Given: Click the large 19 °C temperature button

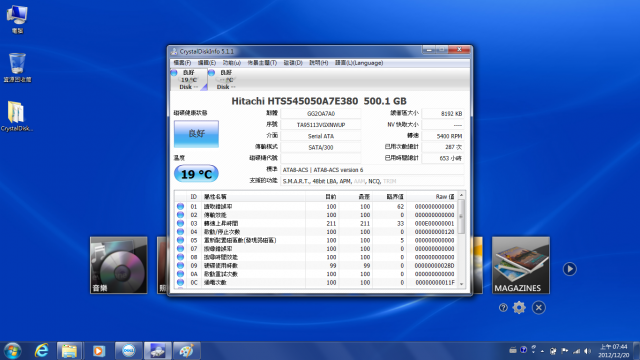Looking at the screenshot, I should pyautogui.click(x=196, y=174).
